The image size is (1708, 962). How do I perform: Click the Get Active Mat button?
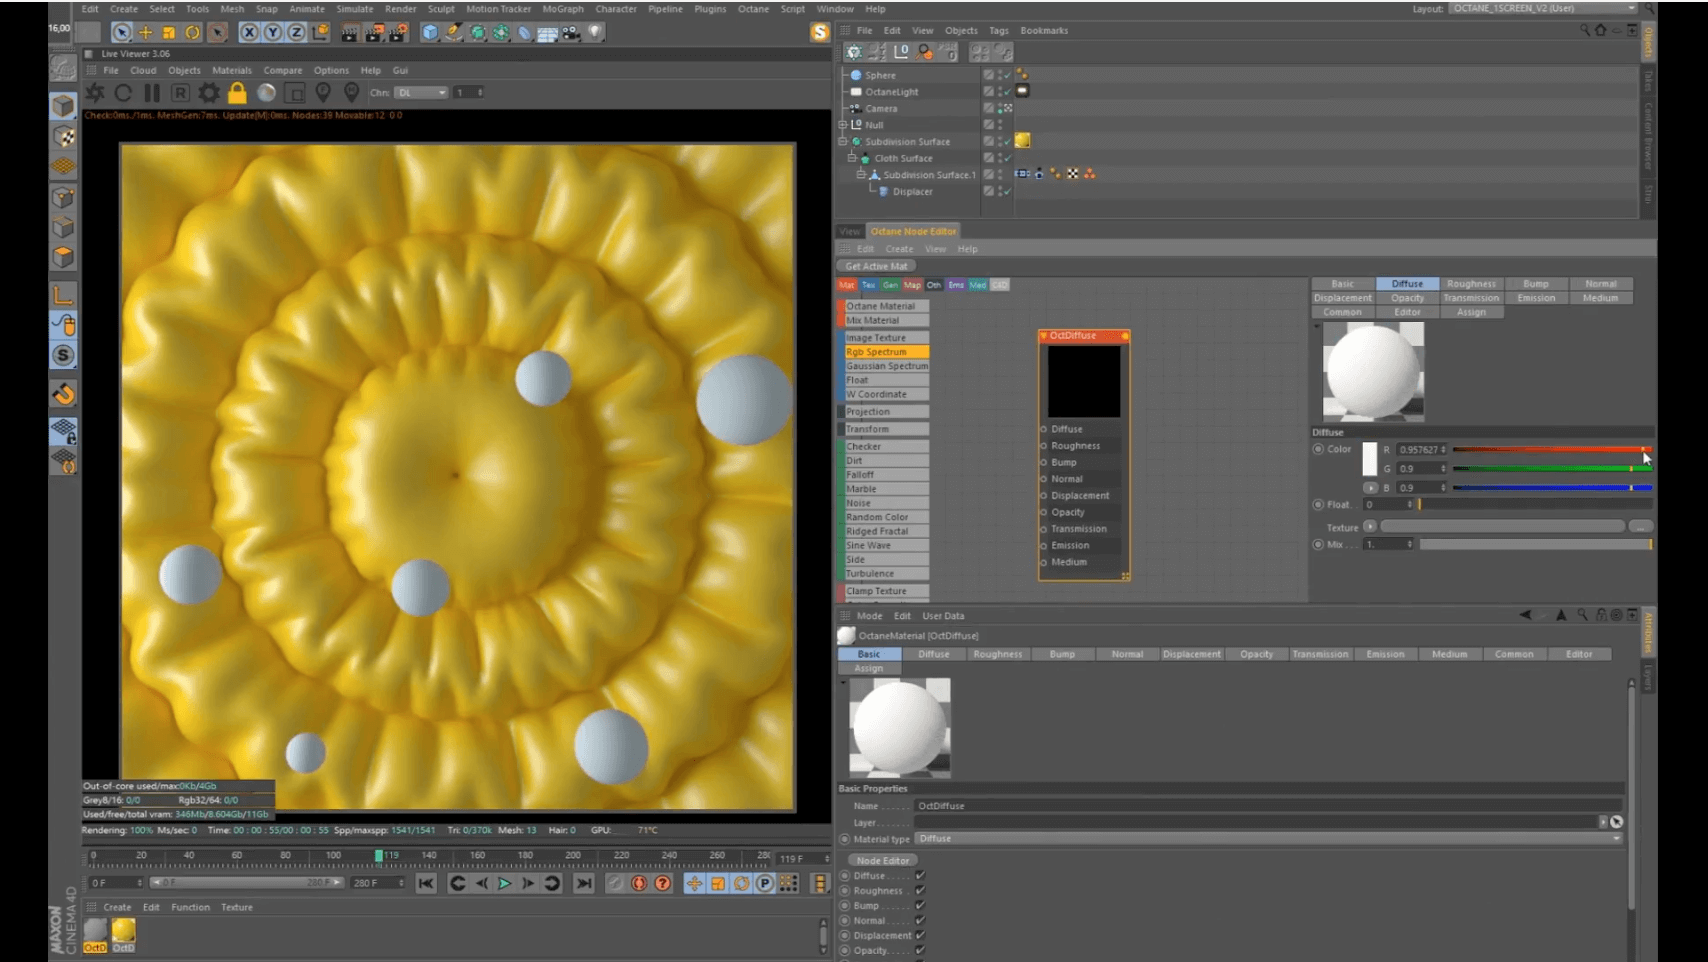pyautogui.click(x=876, y=266)
